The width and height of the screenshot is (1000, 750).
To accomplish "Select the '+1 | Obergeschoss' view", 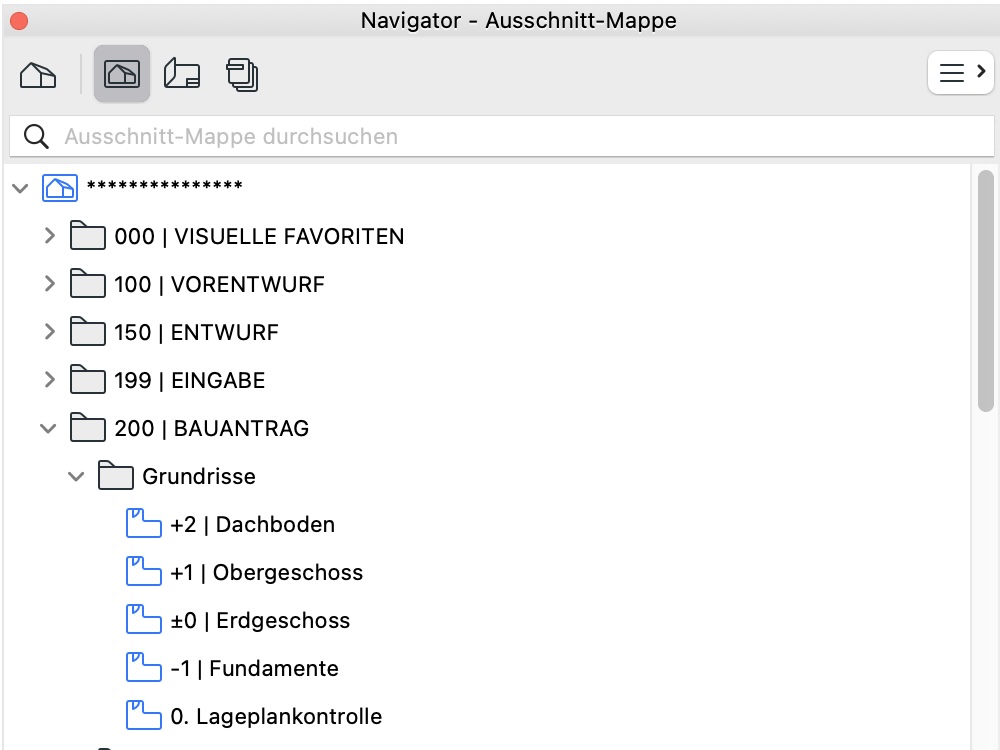I will tap(266, 572).
